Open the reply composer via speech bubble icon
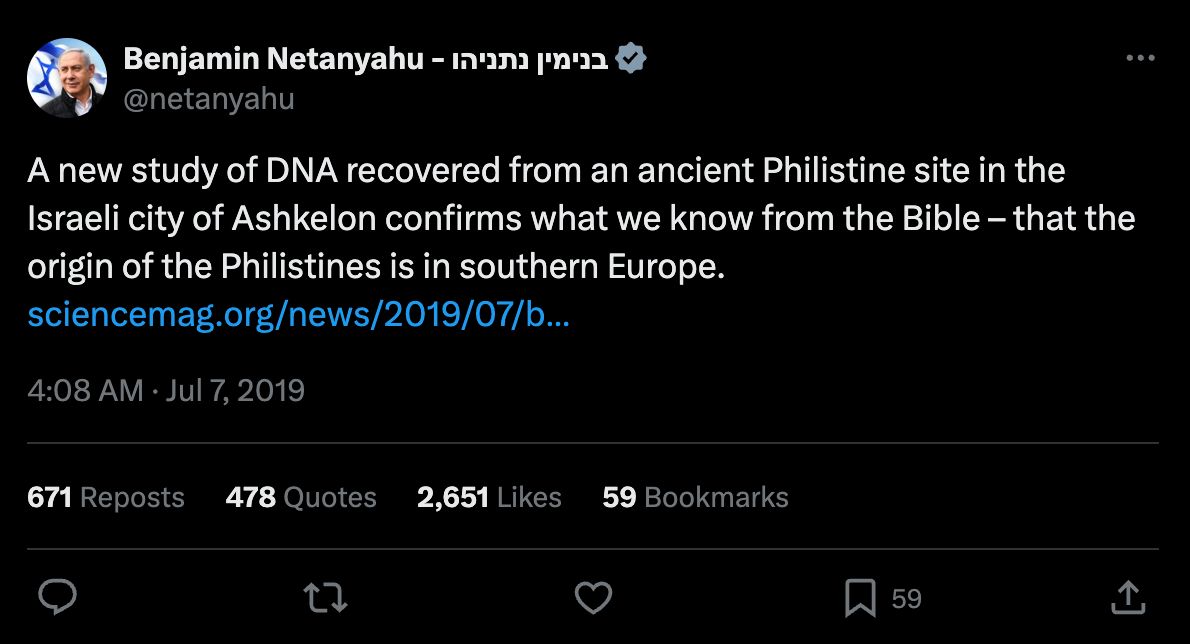Image resolution: width=1190 pixels, height=644 pixels. 58,596
